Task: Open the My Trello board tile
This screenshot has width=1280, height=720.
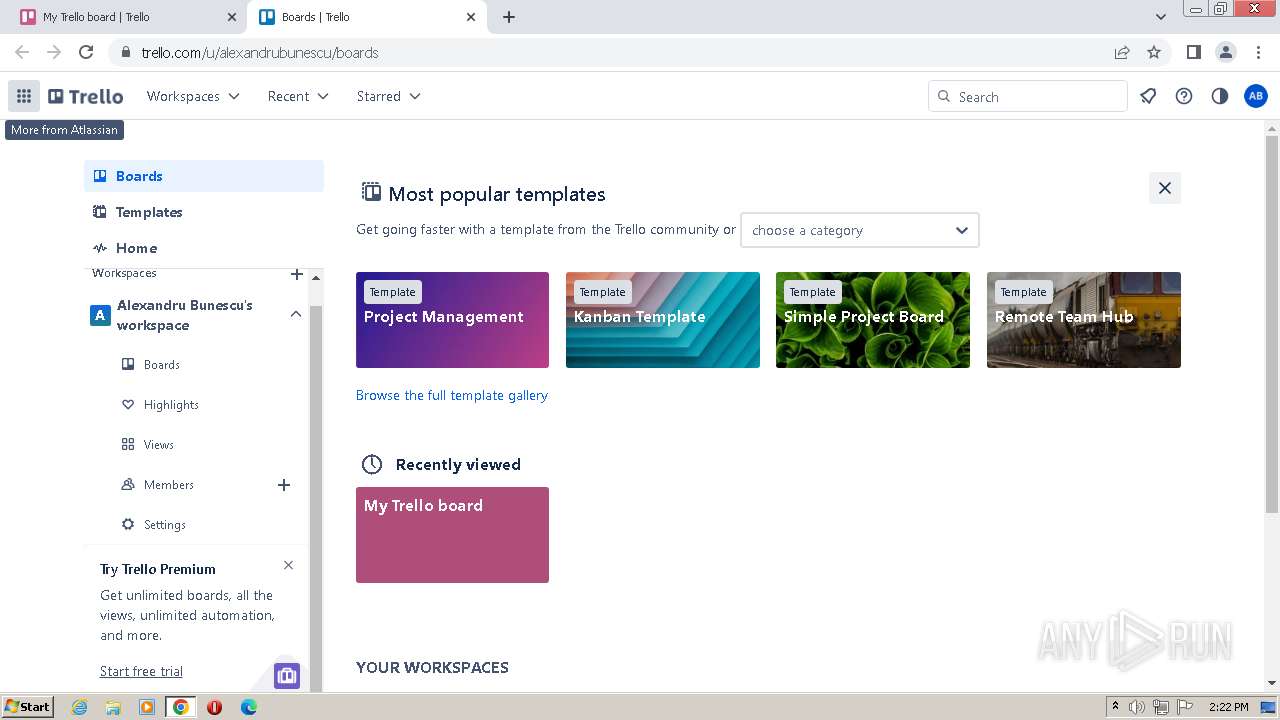Action: (x=452, y=535)
